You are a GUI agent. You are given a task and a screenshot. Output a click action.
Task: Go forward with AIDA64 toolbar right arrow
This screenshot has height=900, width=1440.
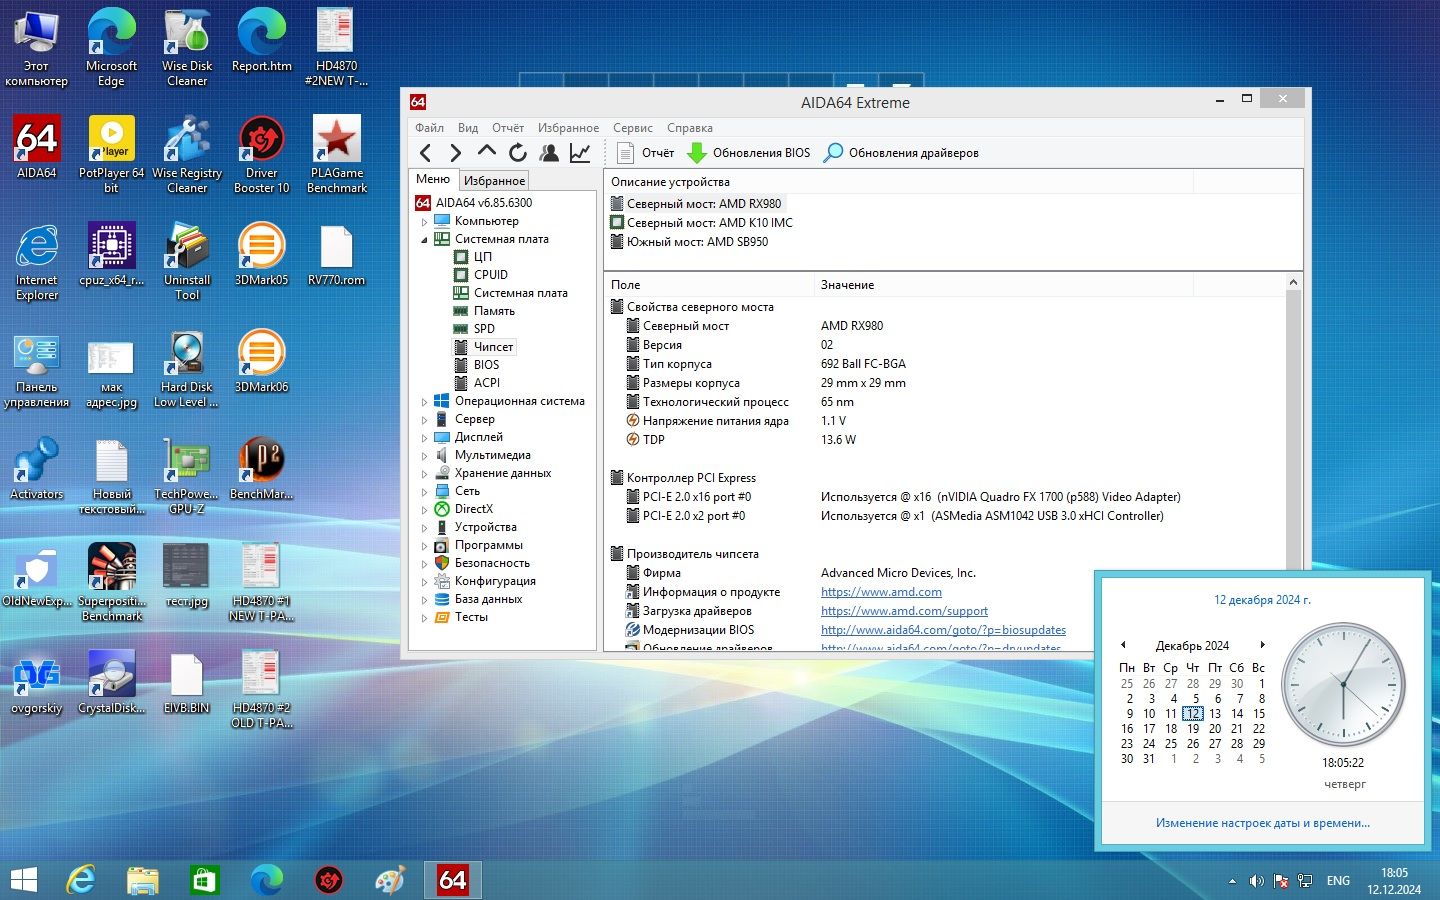456,153
